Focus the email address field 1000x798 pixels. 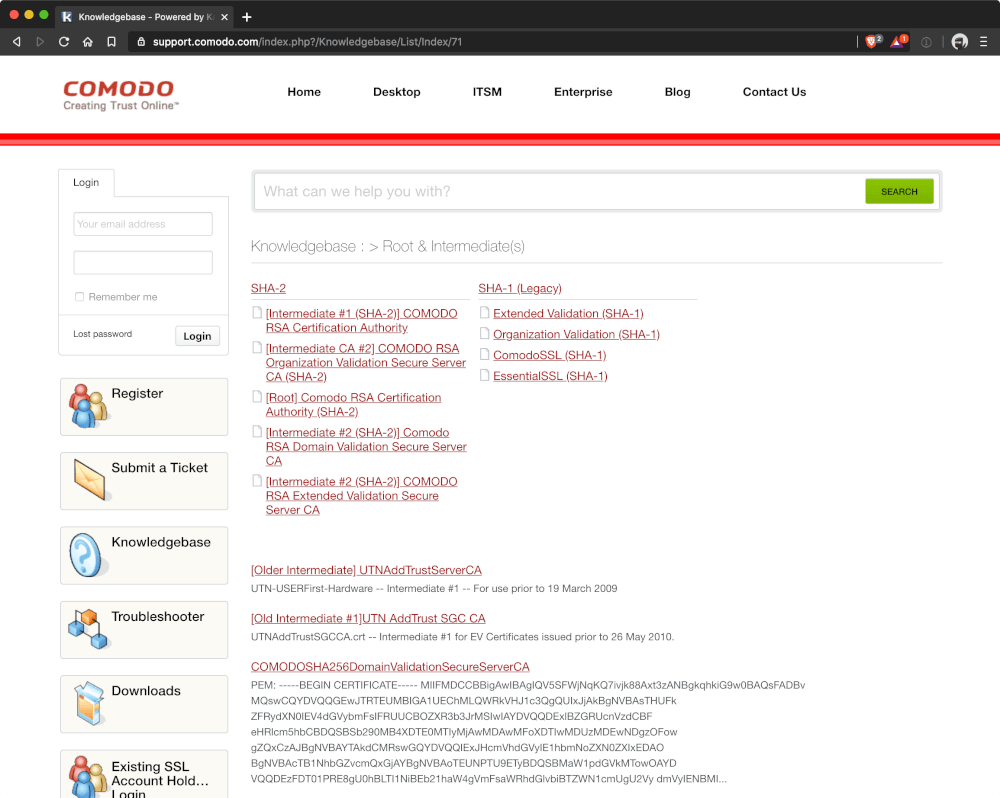(143, 224)
